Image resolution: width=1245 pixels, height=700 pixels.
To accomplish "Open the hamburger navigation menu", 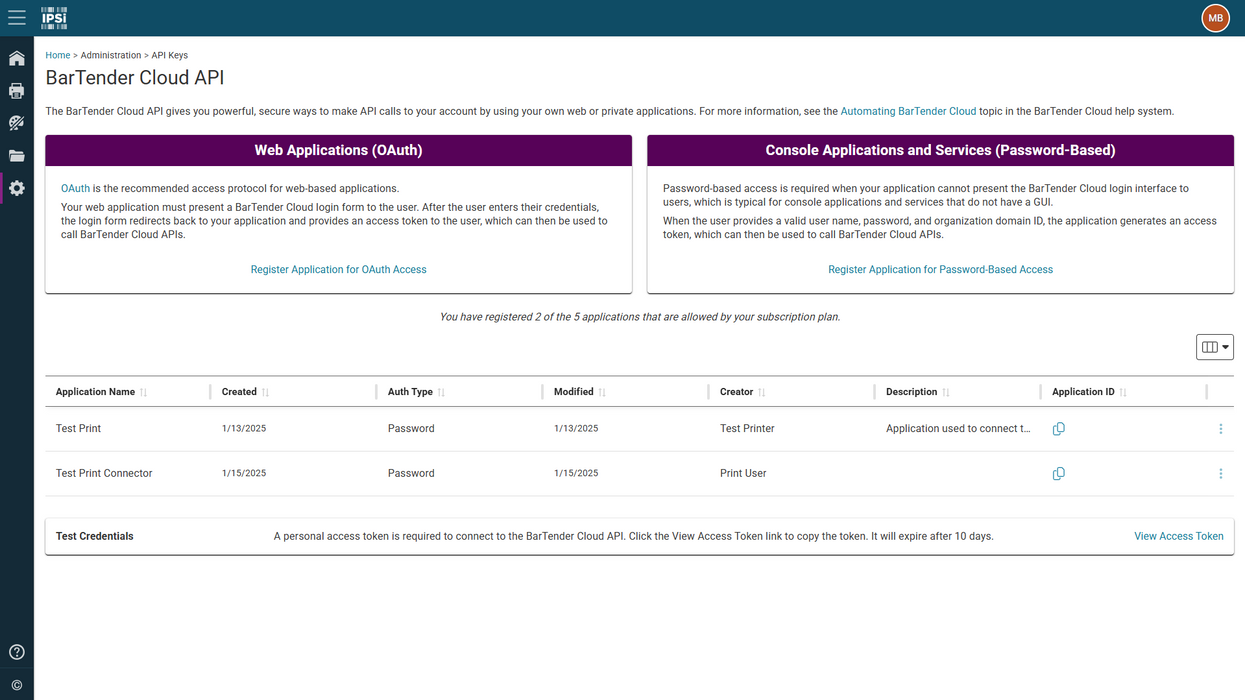I will pyautogui.click(x=17, y=18).
